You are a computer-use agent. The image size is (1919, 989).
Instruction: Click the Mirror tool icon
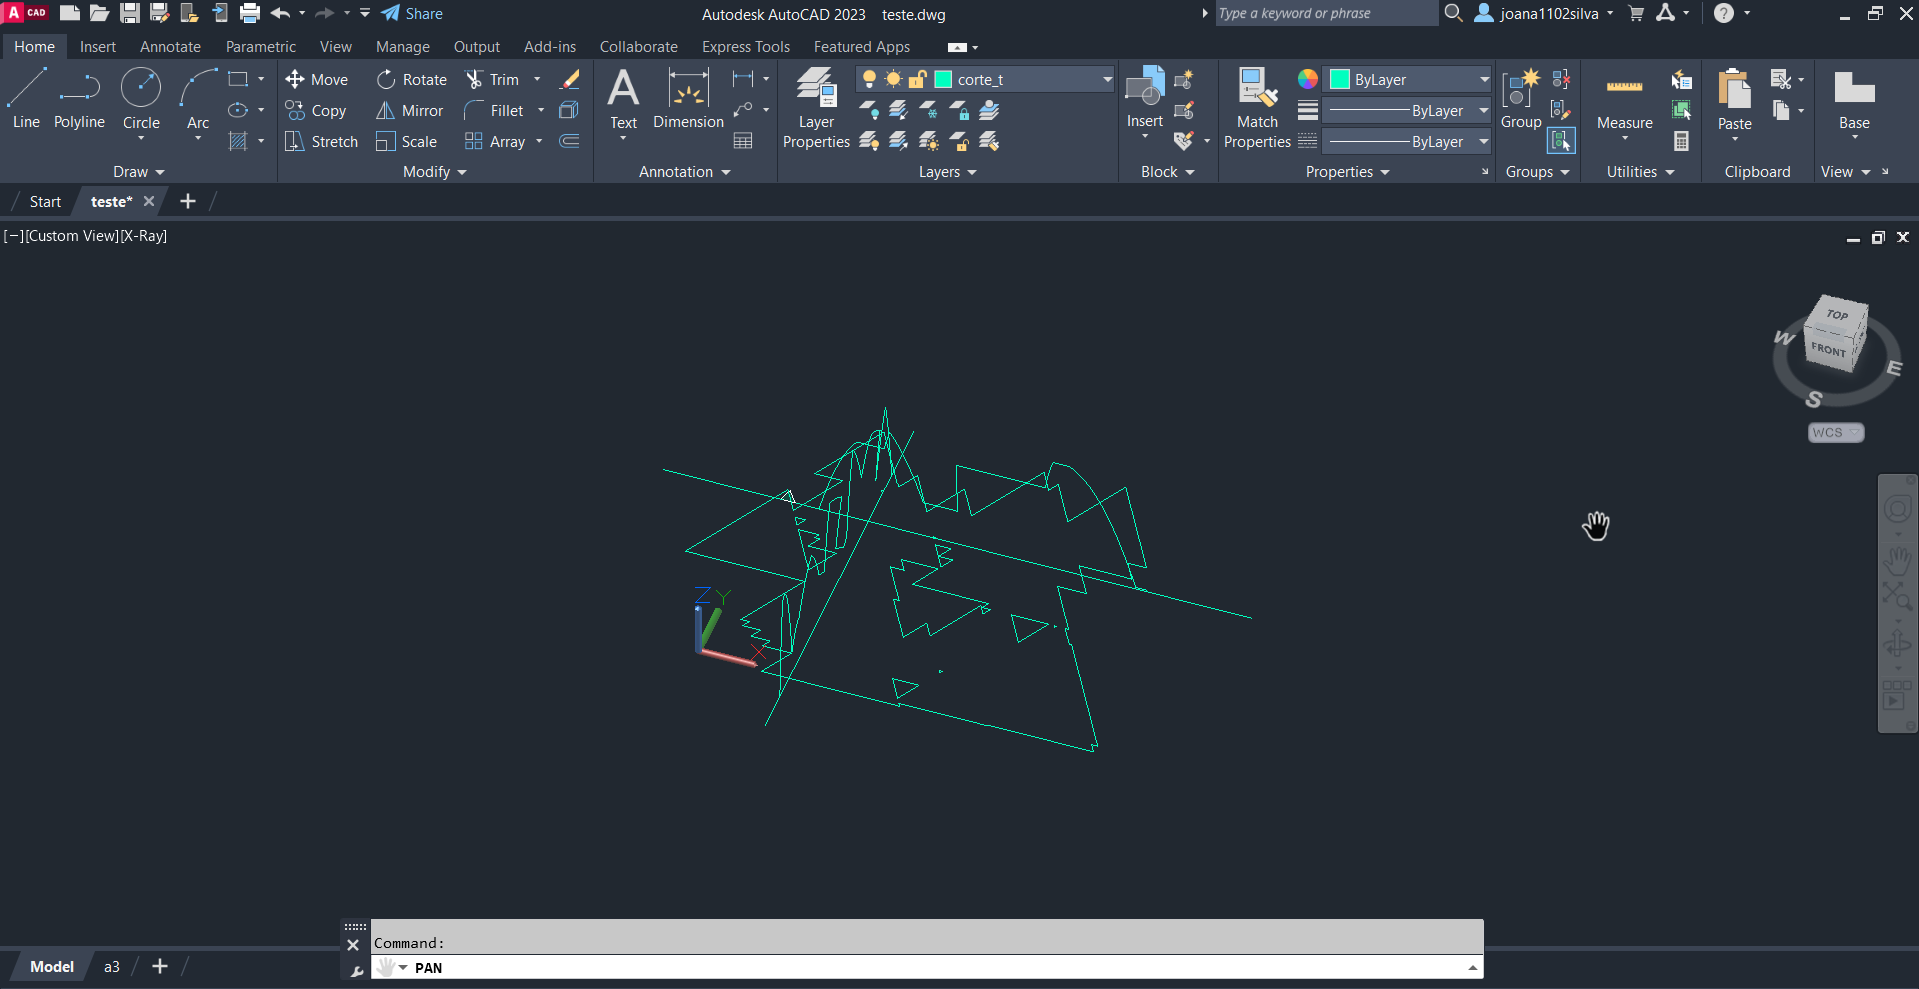click(x=385, y=111)
